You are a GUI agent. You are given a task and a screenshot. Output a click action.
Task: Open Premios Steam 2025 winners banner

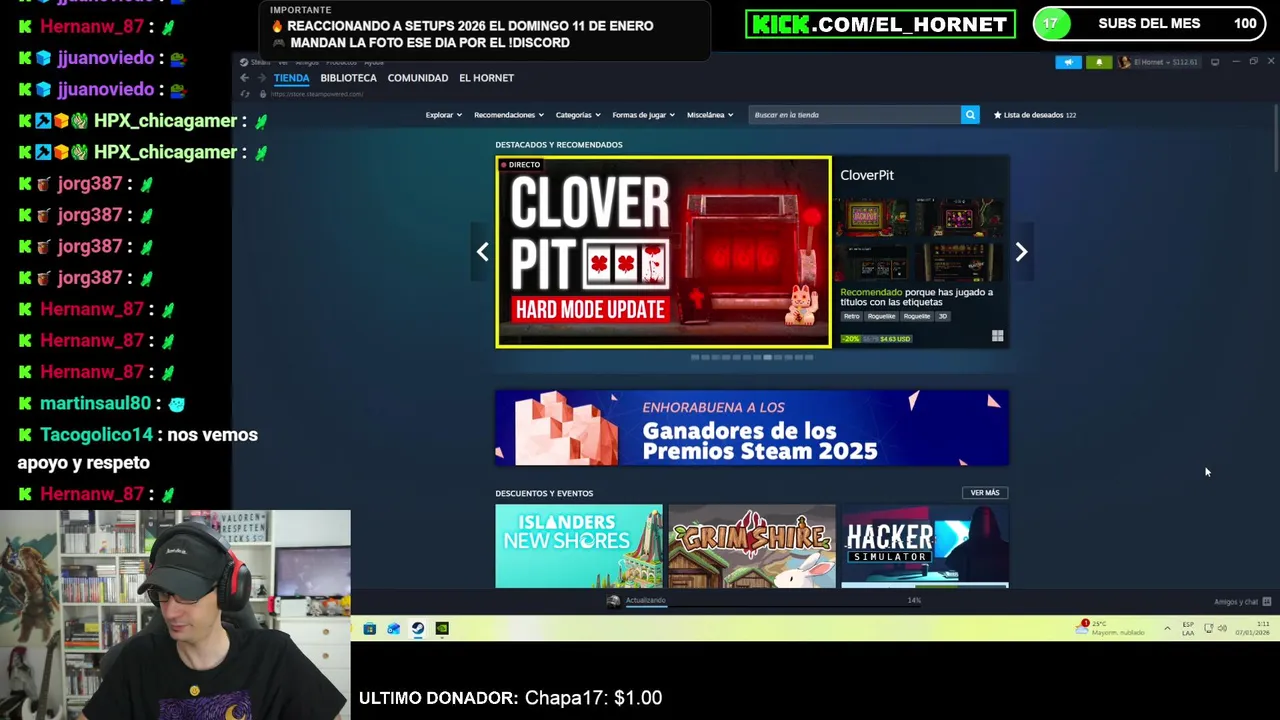(752, 428)
